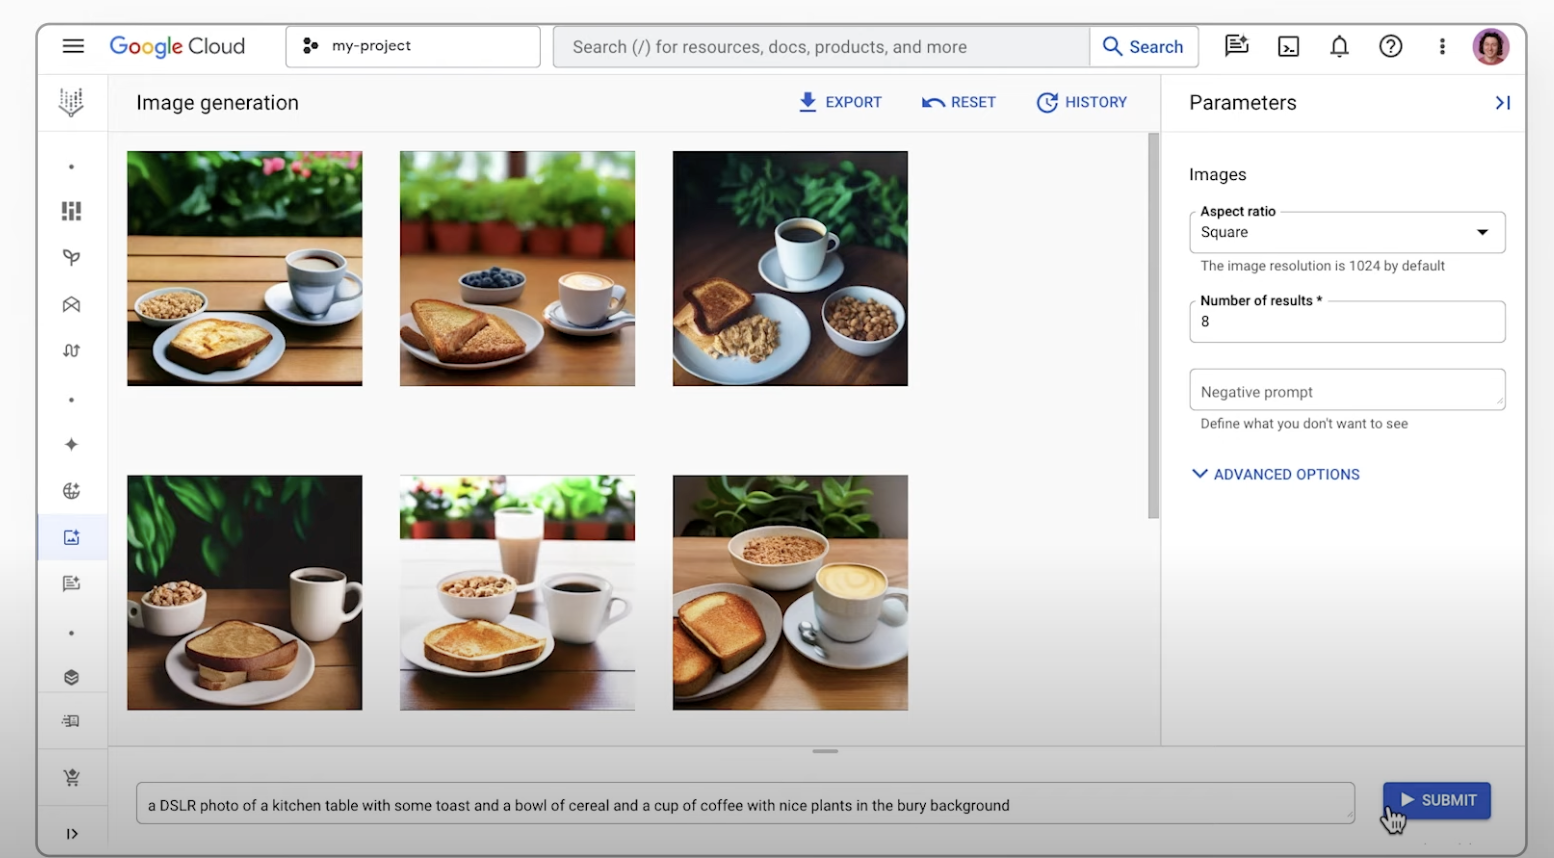Click your profile avatar picture
1554x858 pixels.
tap(1491, 46)
